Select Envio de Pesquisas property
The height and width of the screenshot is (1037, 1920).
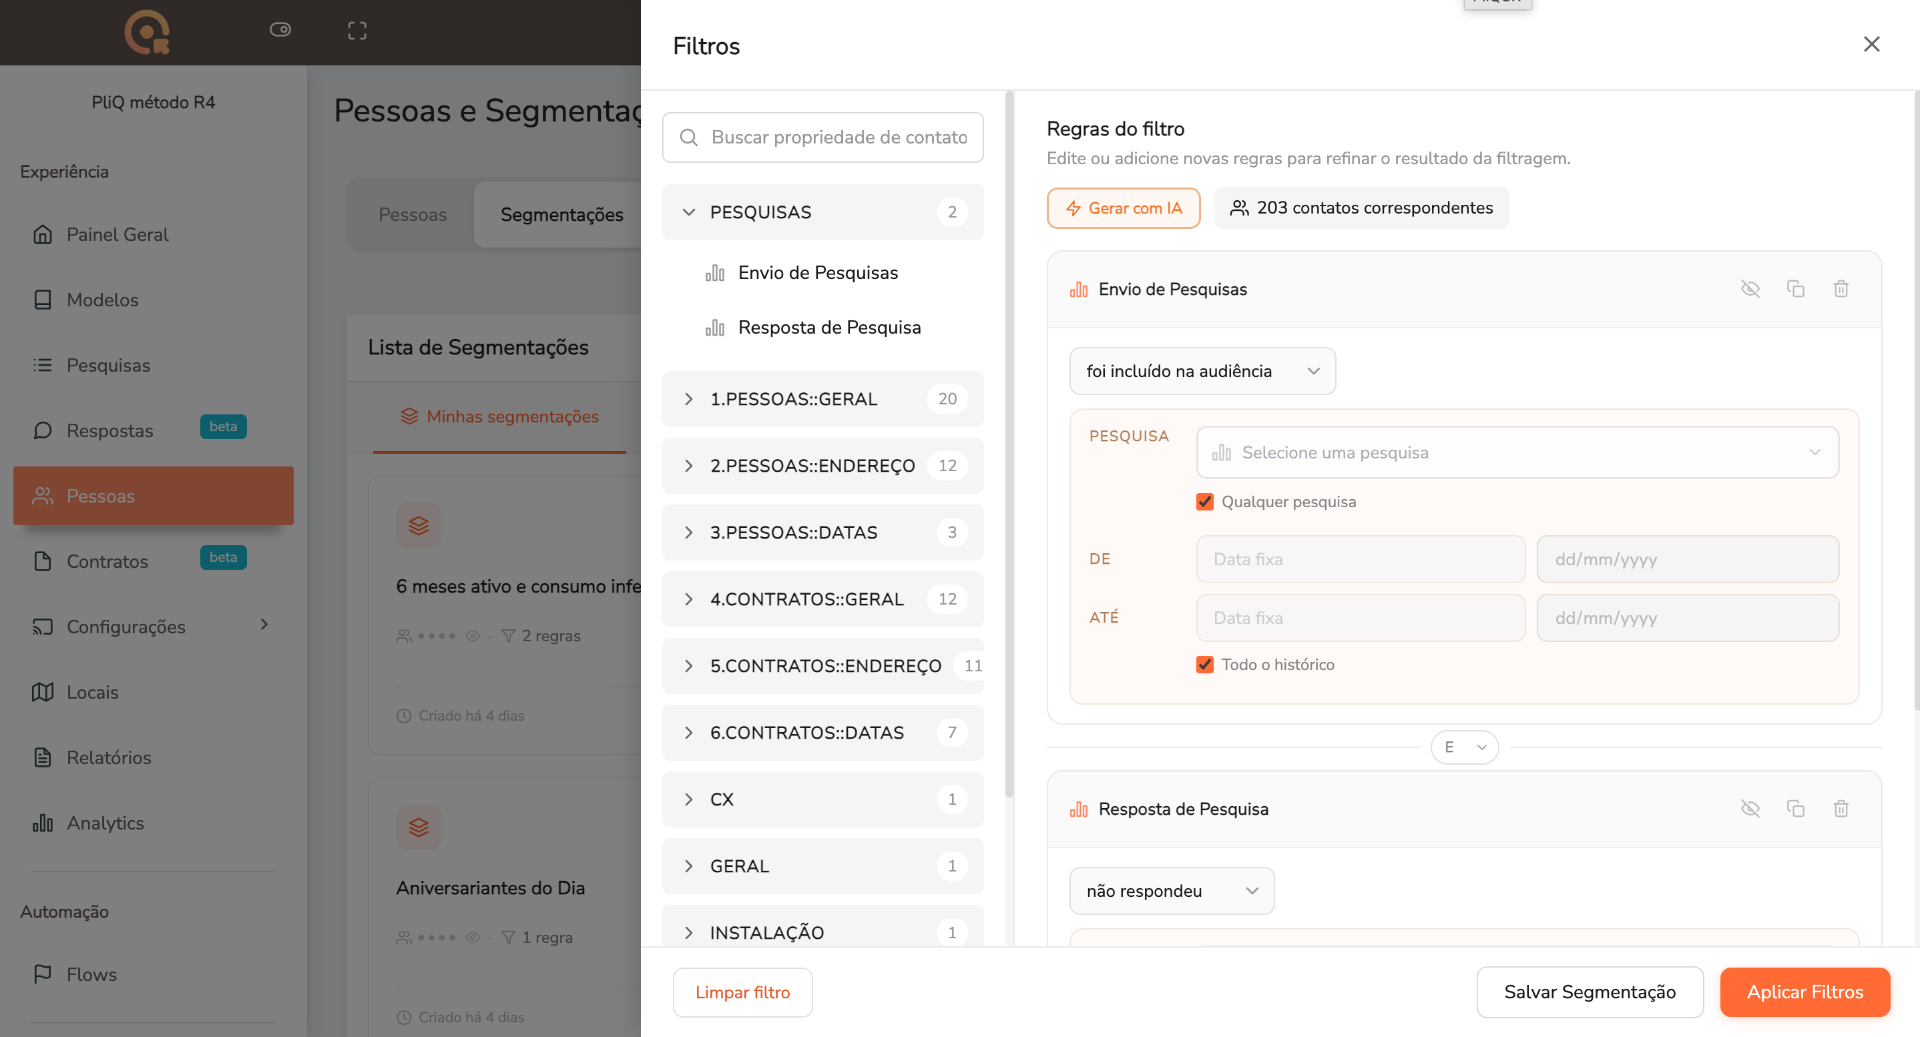pos(817,273)
